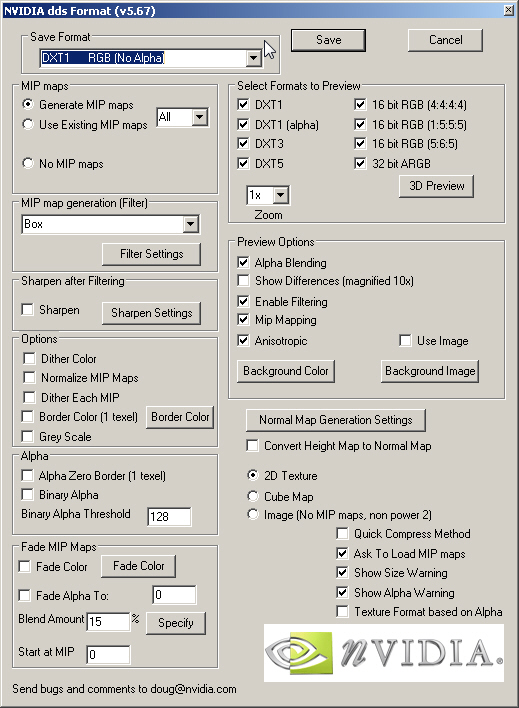Toggle Show Alpha Warning

[x=342, y=592]
